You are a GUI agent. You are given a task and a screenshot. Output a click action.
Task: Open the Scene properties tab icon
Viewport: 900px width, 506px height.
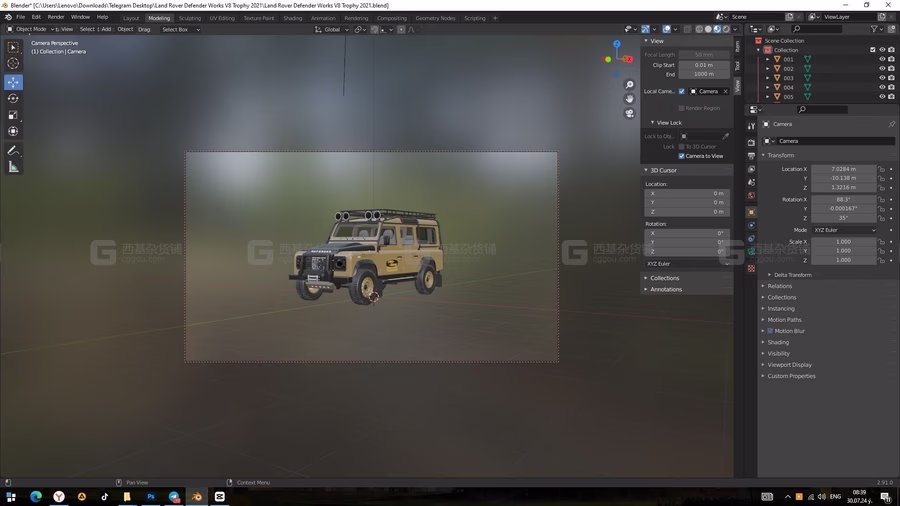coord(751,182)
